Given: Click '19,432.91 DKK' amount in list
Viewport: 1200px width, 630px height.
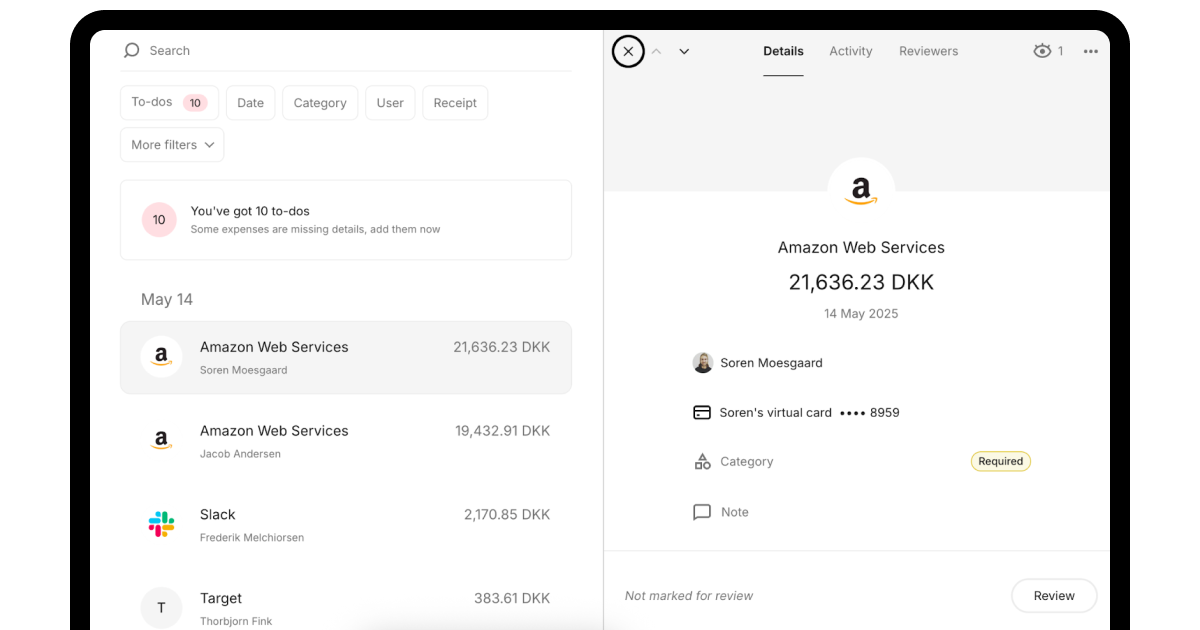Looking at the screenshot, I should [503, 431].
